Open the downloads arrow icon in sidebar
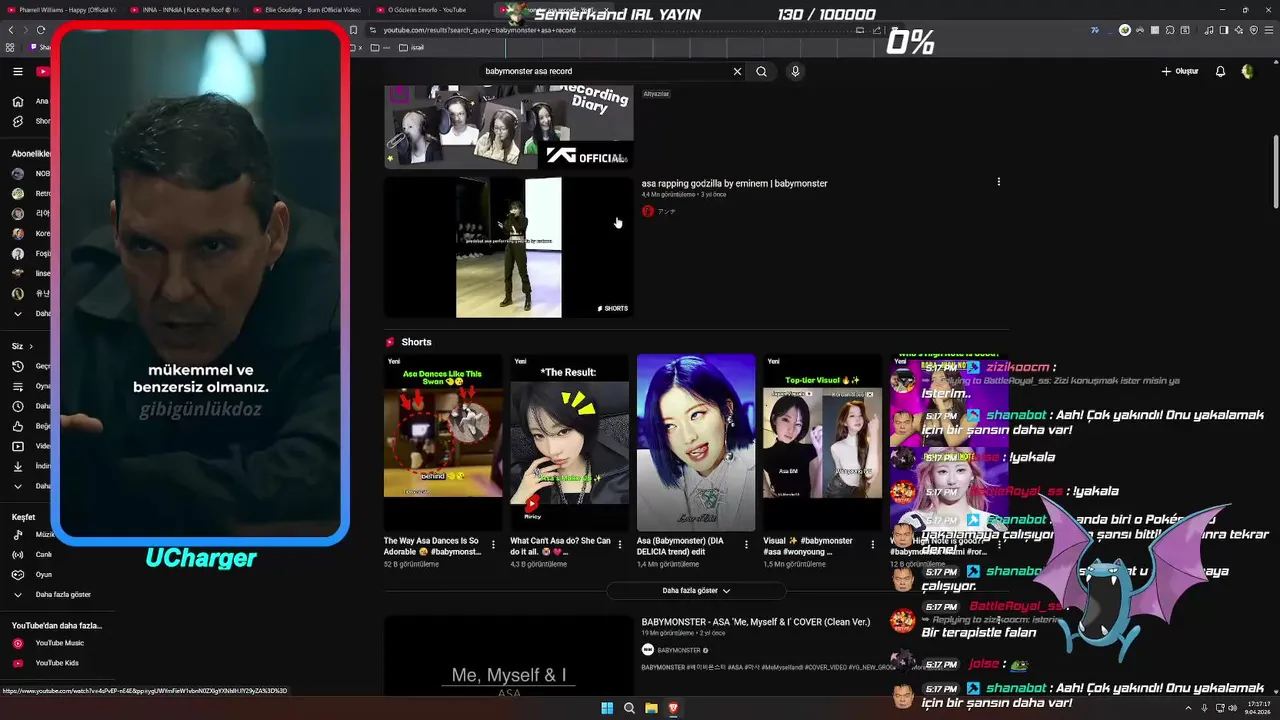Viewport: 1280px width, 720px height. (x=17, y=466)
